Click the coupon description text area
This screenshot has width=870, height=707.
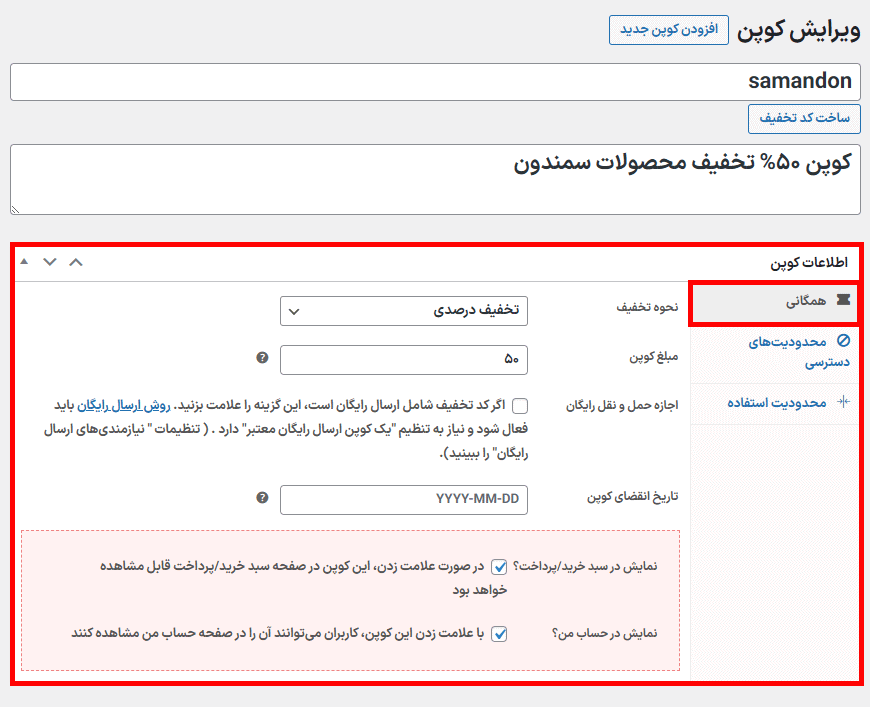click(x=435, y=179)
